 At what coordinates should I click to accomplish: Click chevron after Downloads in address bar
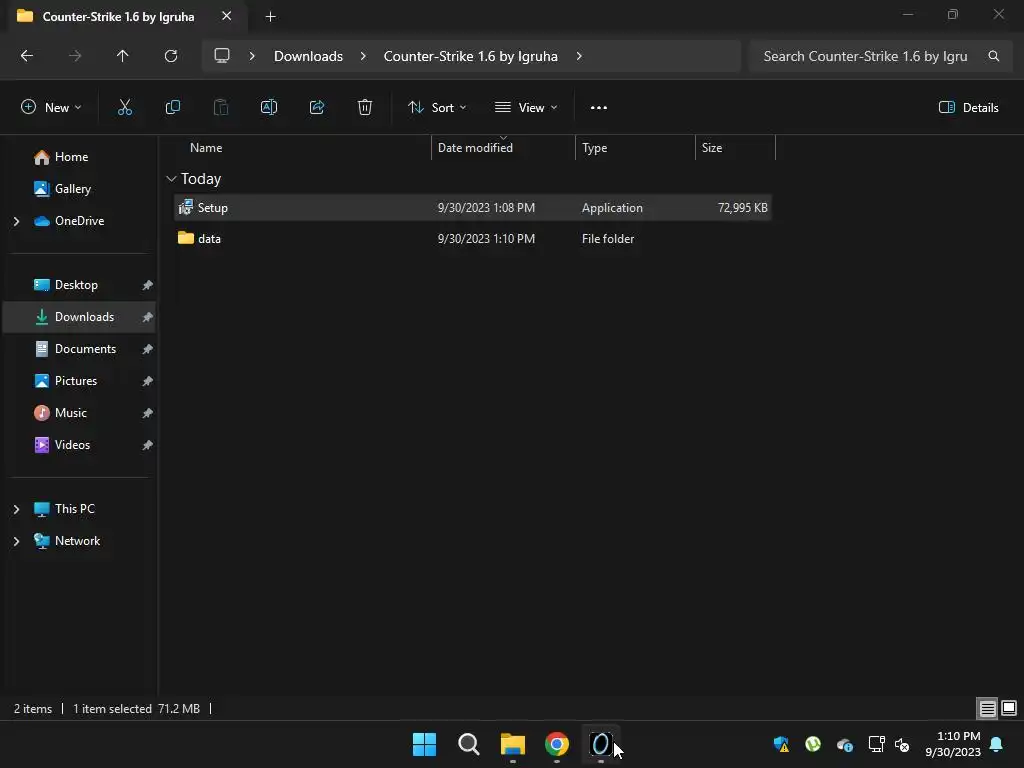363,56
